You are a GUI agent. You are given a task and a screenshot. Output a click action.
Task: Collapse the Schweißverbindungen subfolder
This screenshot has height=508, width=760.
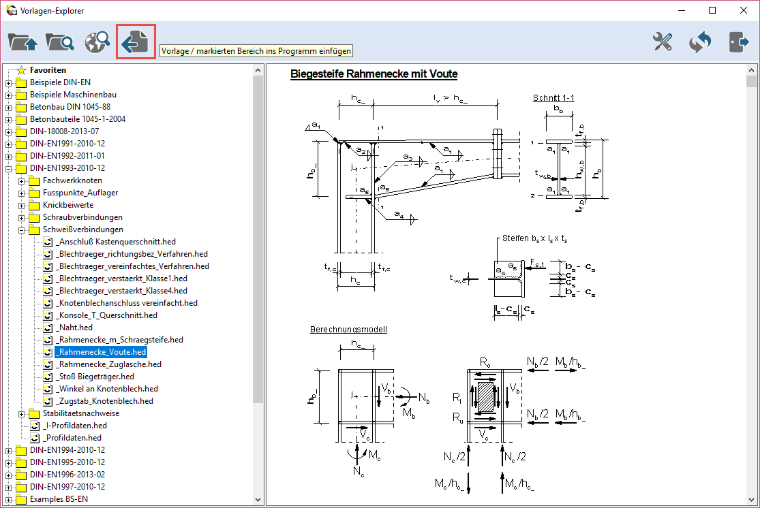point(21,230)
